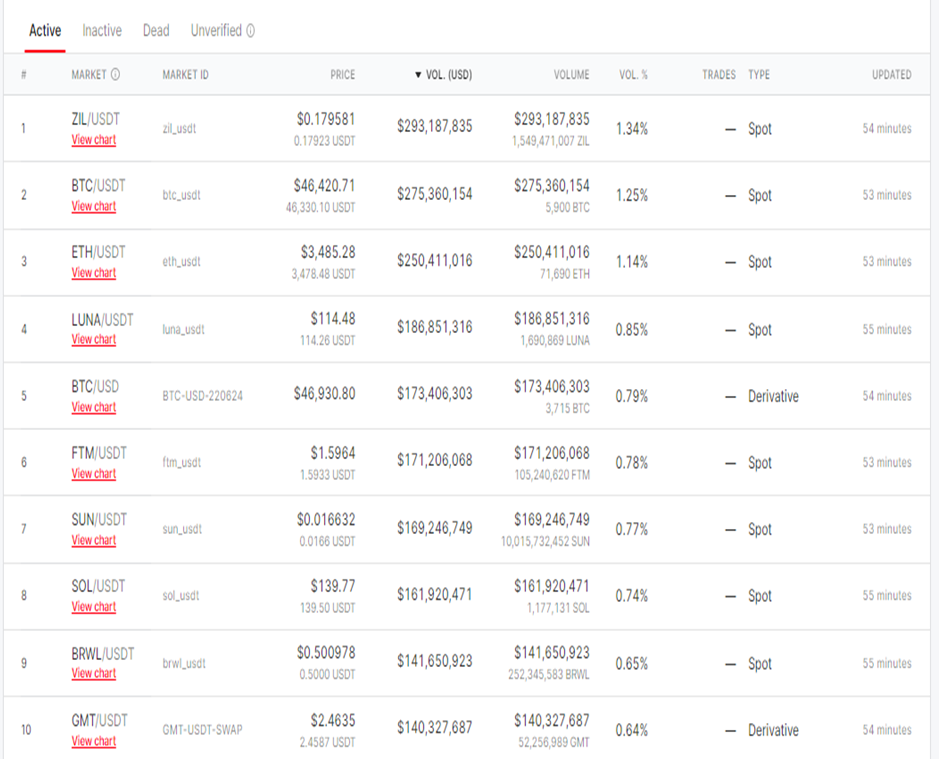Sort the table by PRICE column

pyautogui.click(x=342, y=75)
